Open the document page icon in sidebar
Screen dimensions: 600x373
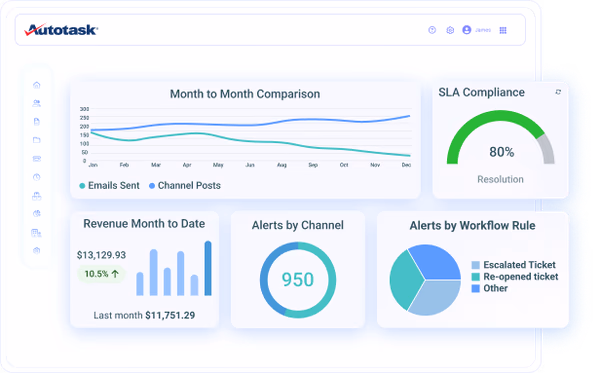tap(37, 122)
